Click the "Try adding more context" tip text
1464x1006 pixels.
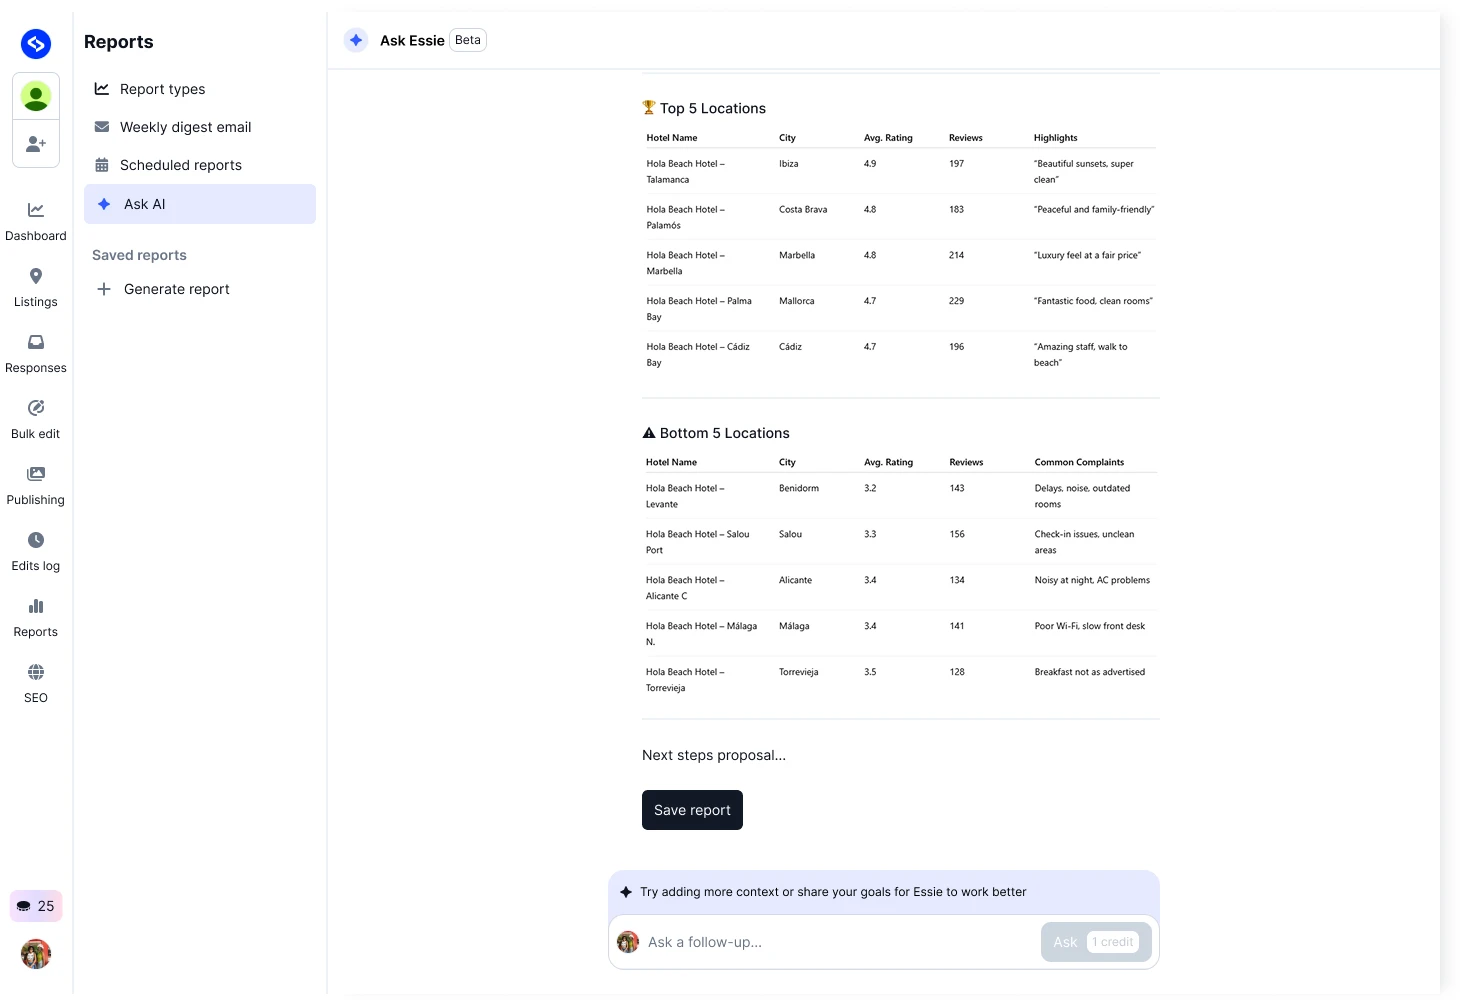click(x=833, y=892)
